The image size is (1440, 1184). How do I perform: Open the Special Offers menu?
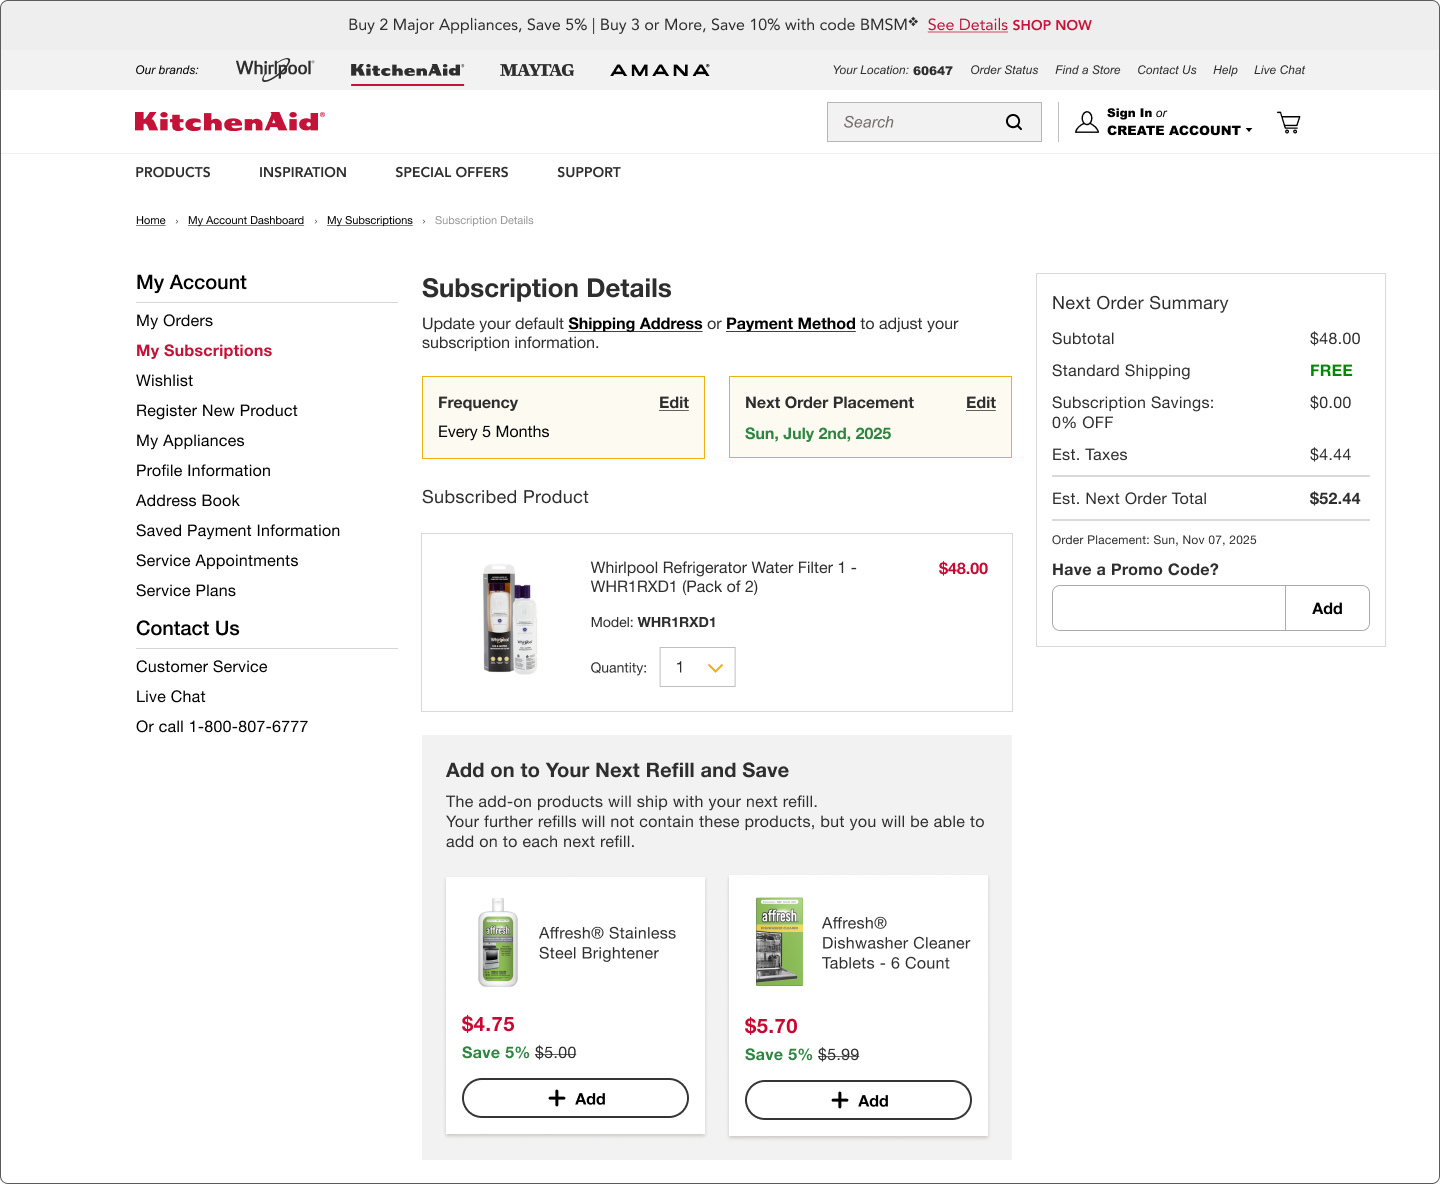[x=452, y=172]
